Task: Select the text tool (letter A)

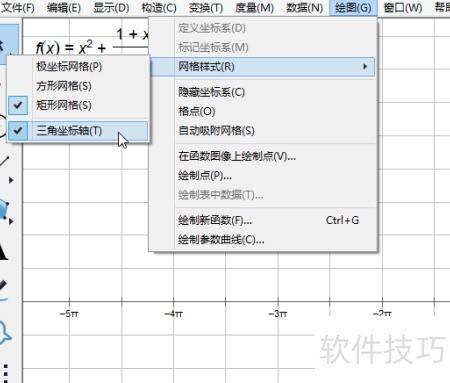Action: [x=3, y=251]
